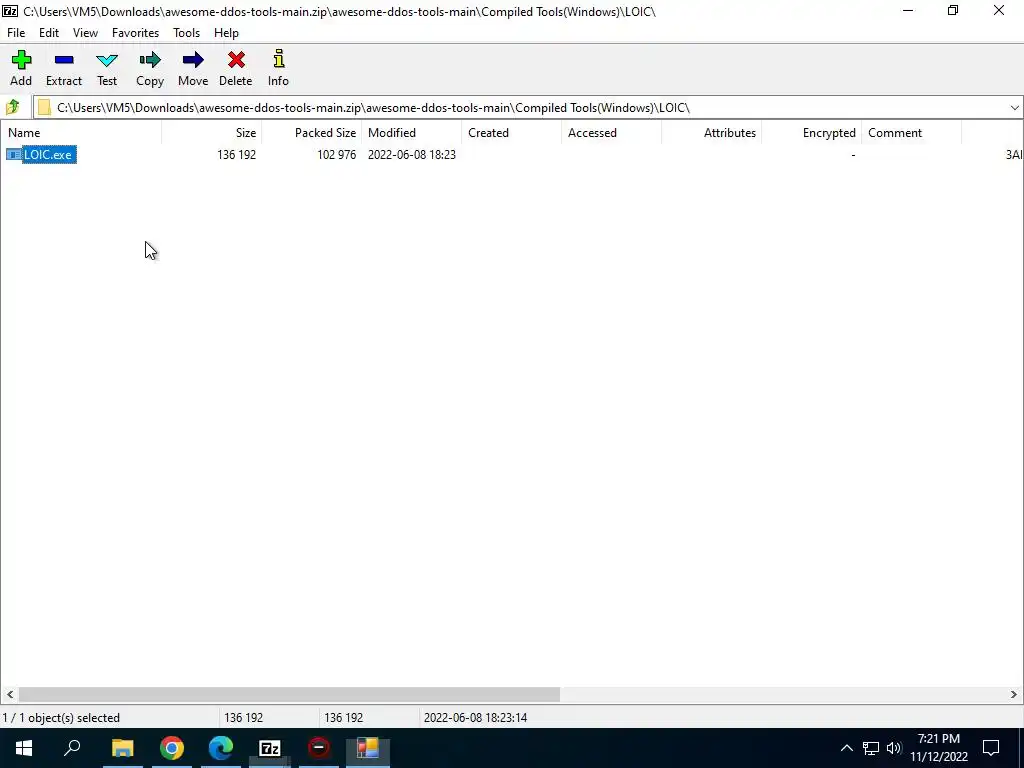
Task: Sort by Encrypted column header
Action: tap(811, 133)
